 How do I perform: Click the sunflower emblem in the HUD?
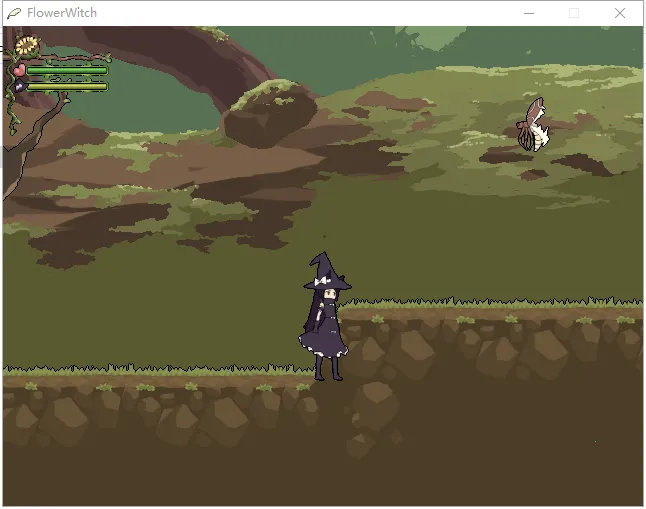point(27,45)
